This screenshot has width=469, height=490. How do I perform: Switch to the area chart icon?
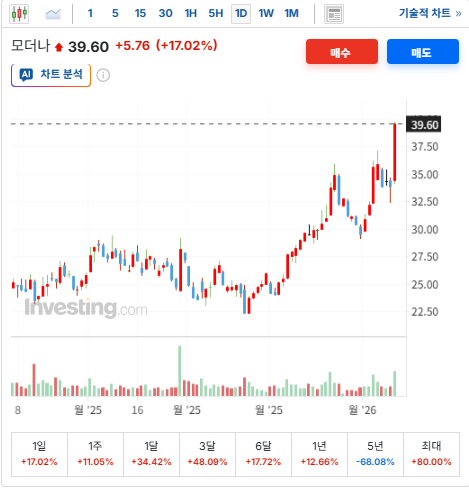point(53,14)
